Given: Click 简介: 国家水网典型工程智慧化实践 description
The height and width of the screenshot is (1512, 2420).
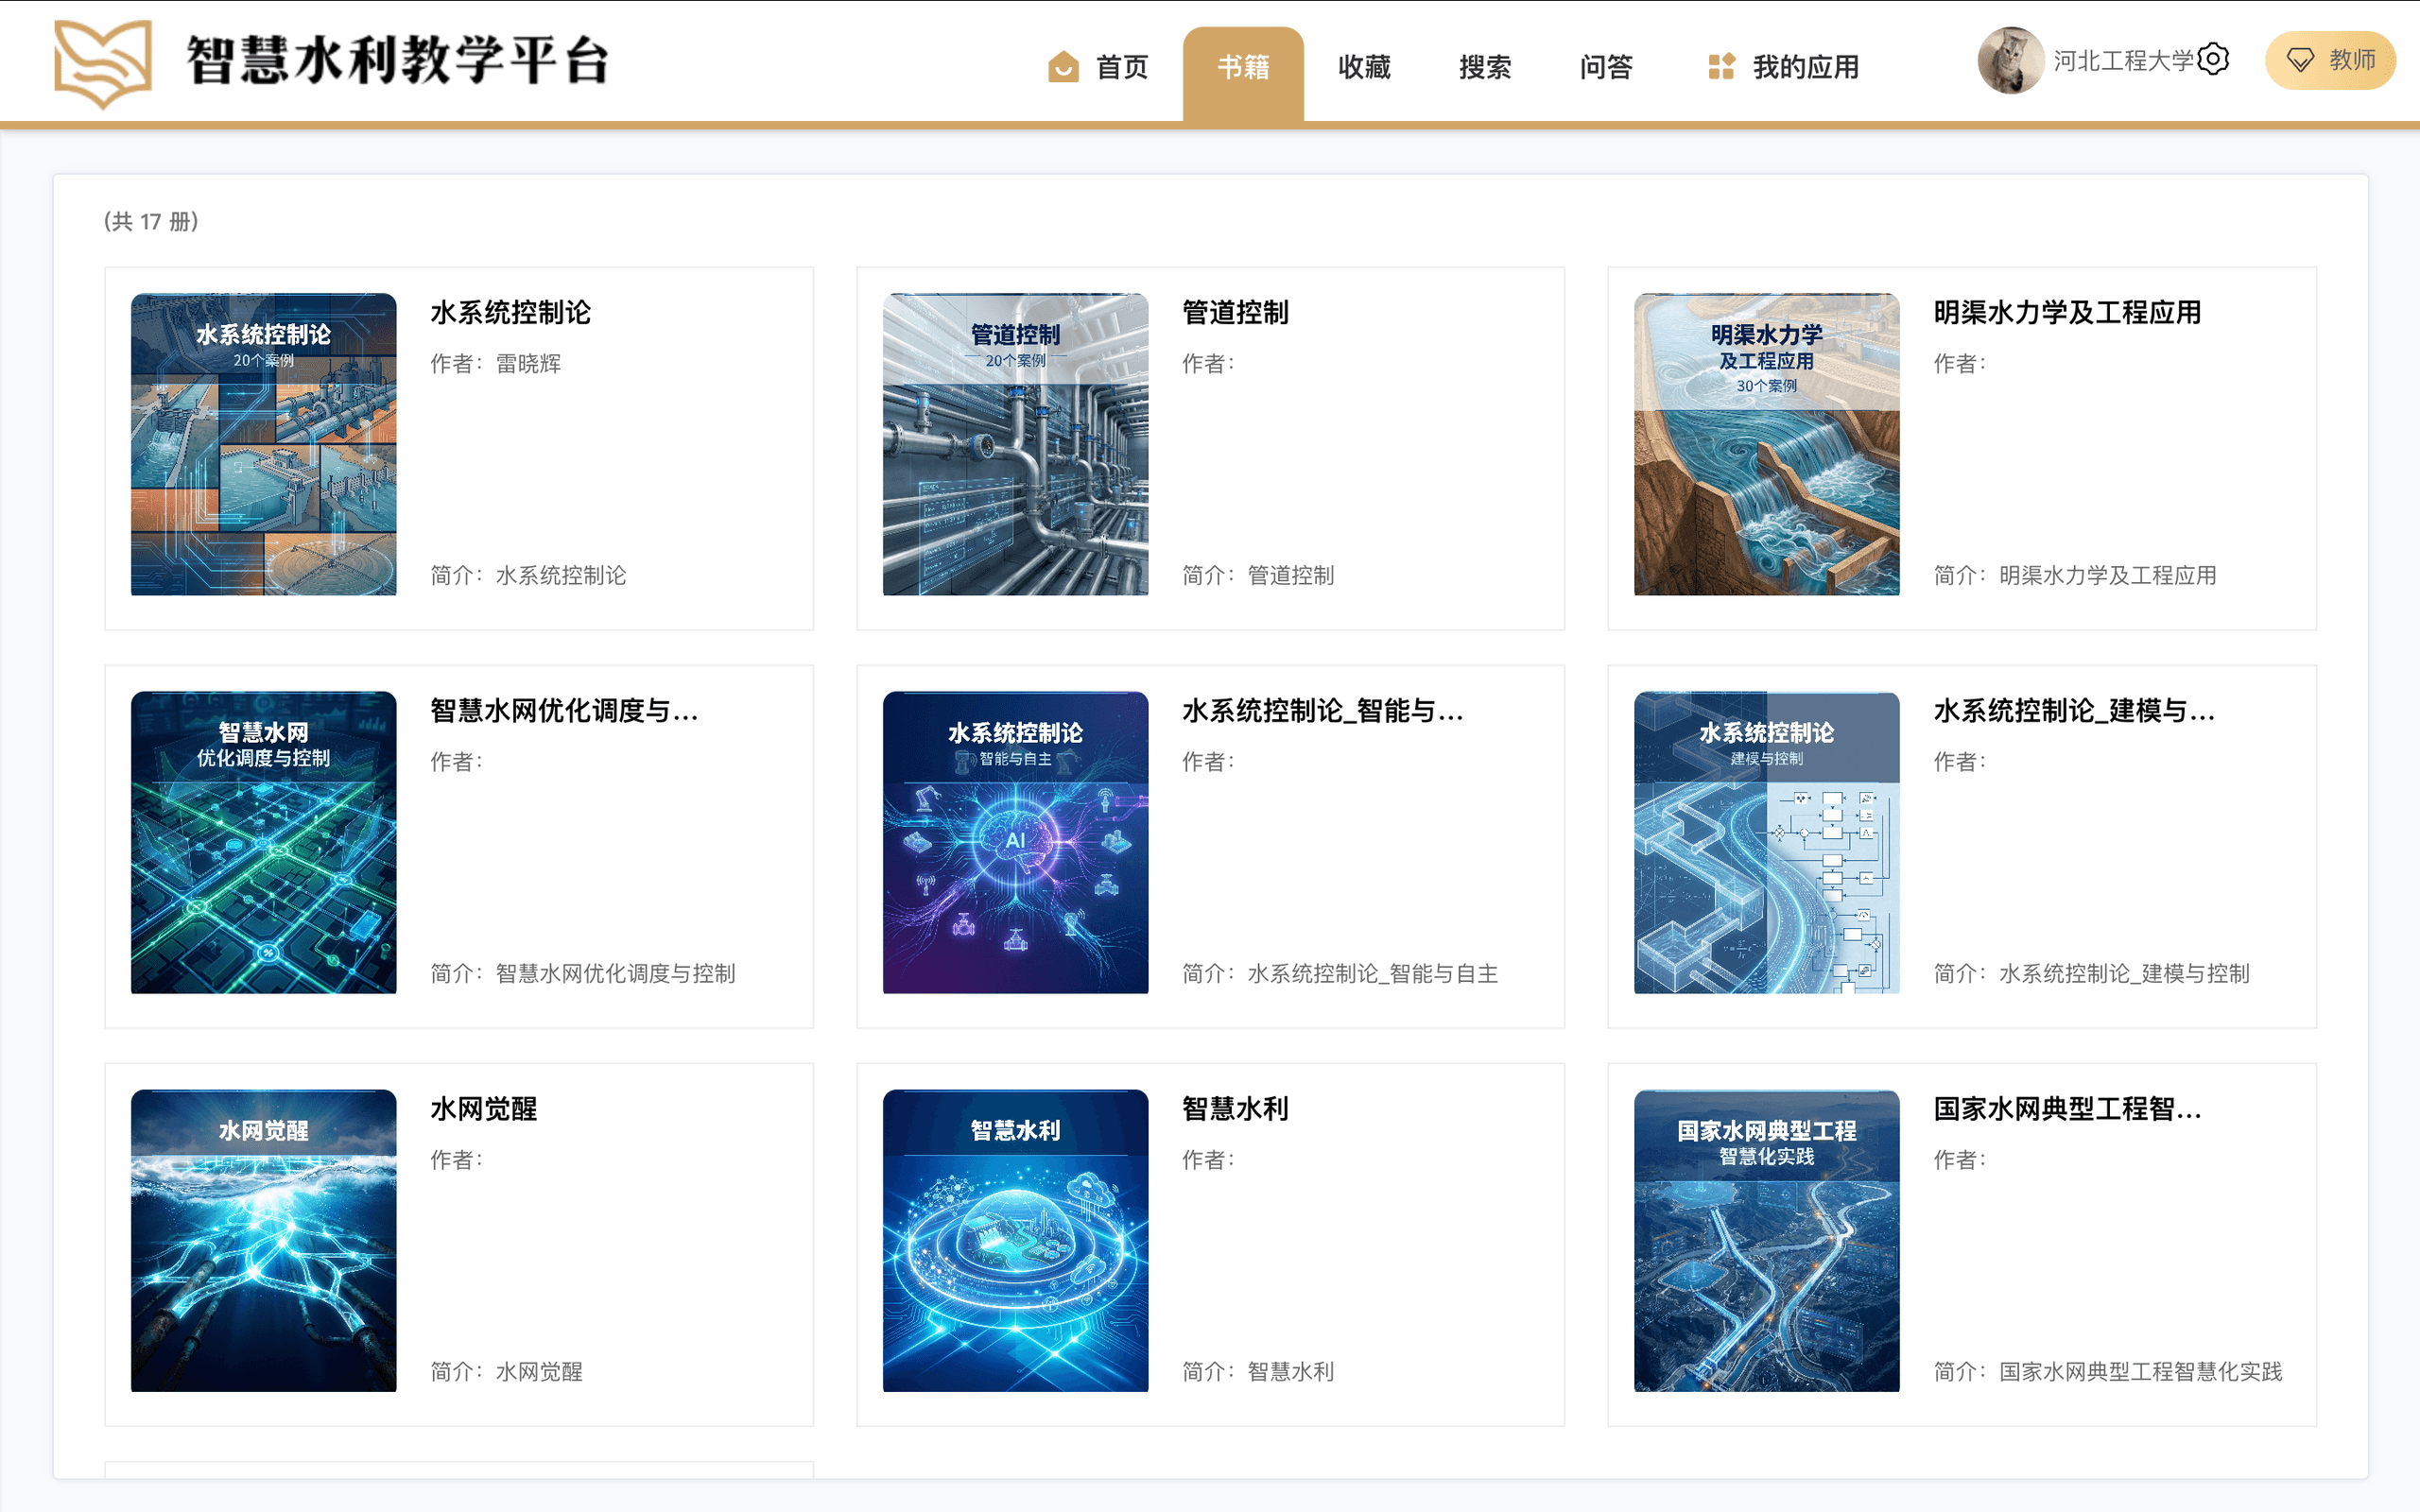Looking at the screenshot, I should click(x=2108, y=1371).
